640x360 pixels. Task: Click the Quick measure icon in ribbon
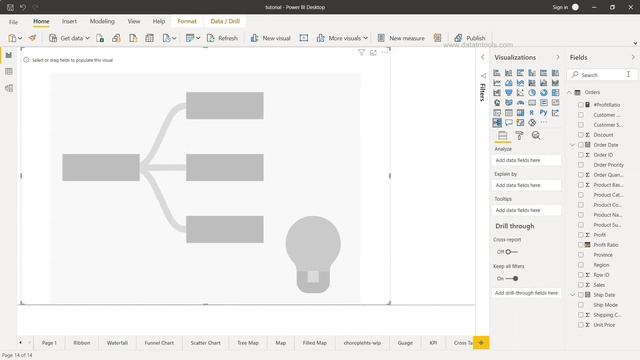438,38
